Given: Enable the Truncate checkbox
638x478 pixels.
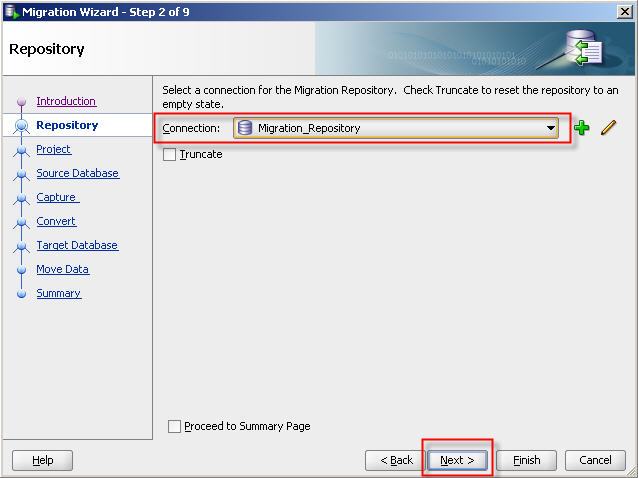Looking at the screenshot, I should [169, 155].
